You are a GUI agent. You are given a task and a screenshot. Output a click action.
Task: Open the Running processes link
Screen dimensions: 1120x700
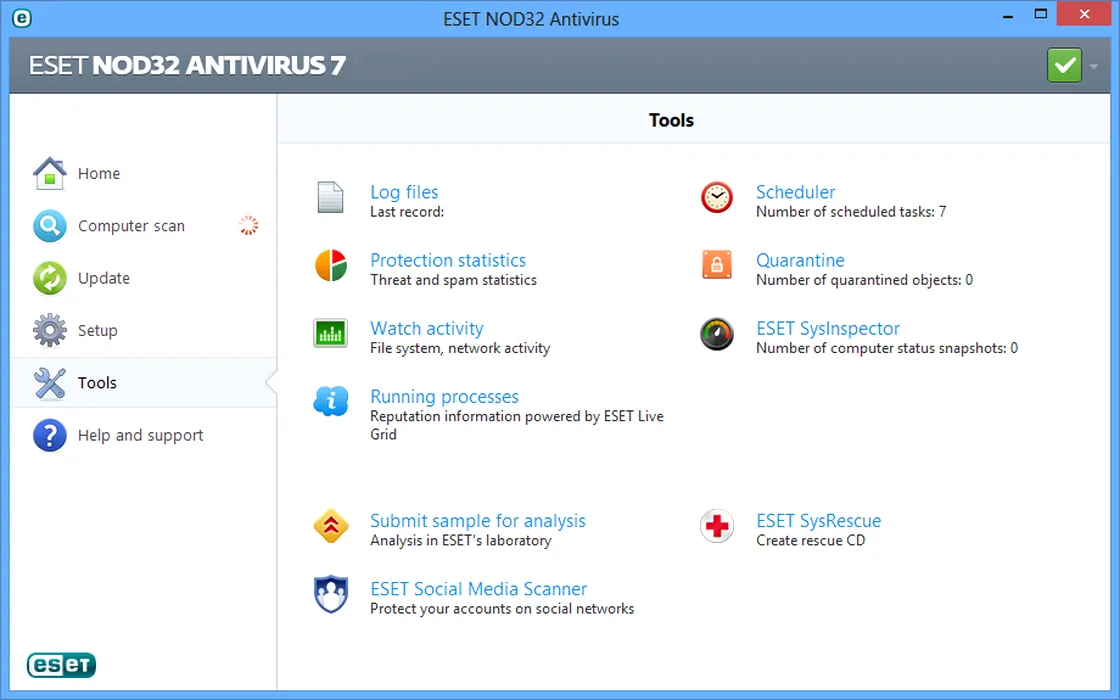click(444, 396)
